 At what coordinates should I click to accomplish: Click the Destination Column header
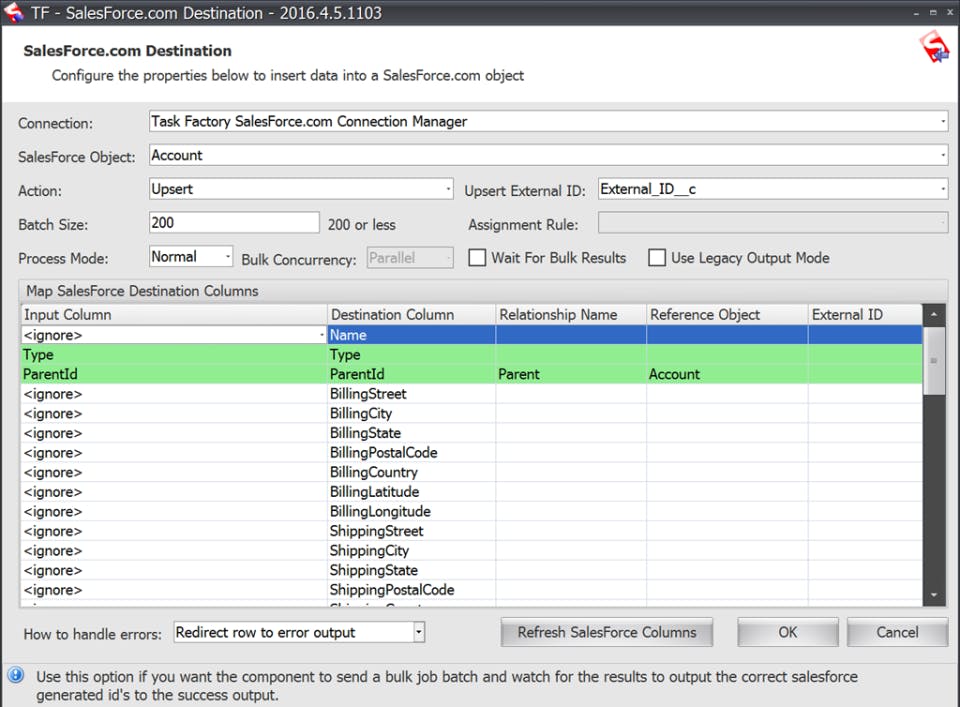[x=411, y=315]
